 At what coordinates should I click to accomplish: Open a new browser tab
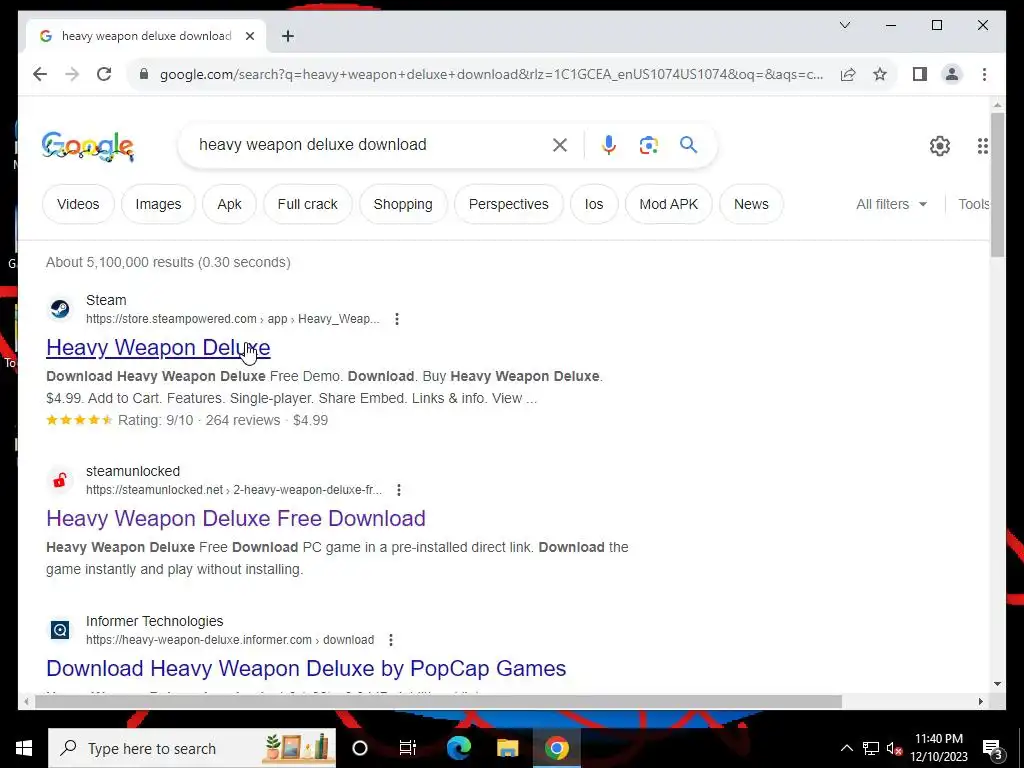pyautogui.click(x=288, y=36)
